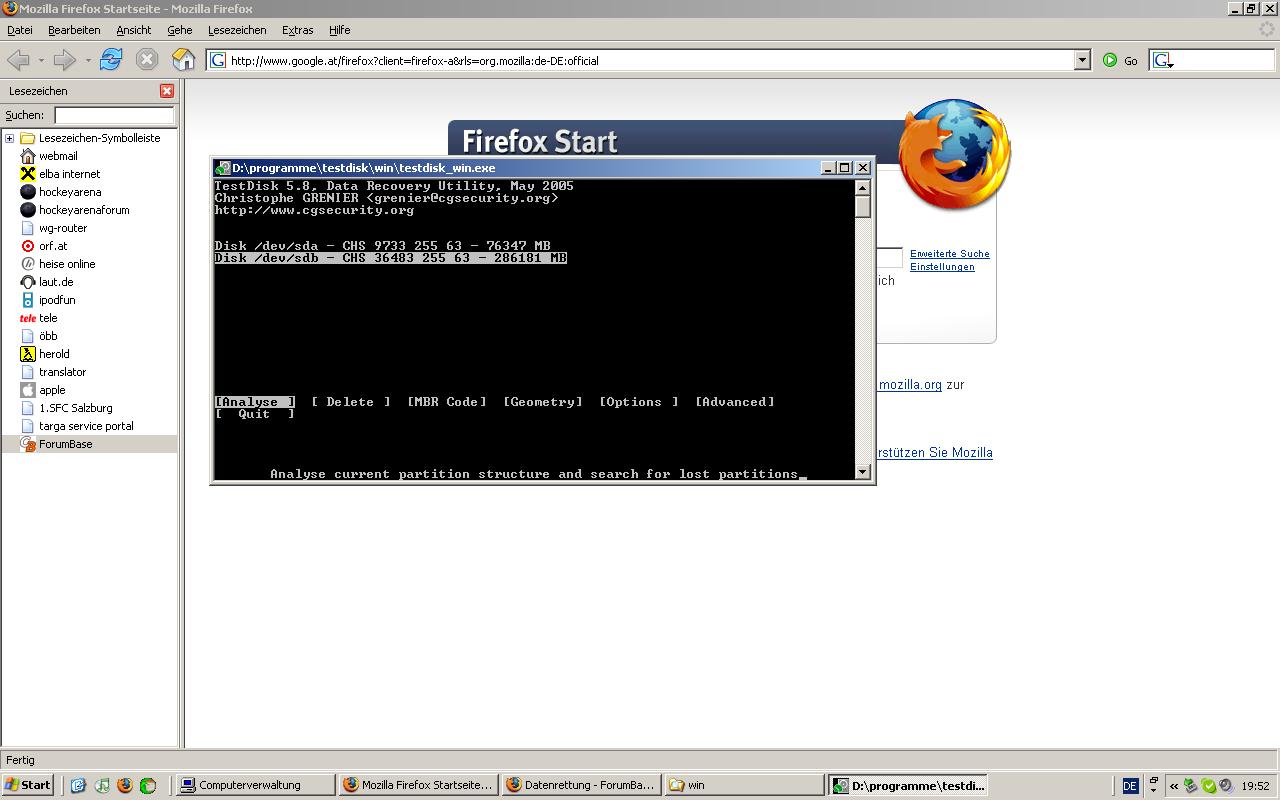Open the targa service portal bookmark
The height and width of the screenshot is (800, 1280).
pyautogui.click(x=86, y=426)
